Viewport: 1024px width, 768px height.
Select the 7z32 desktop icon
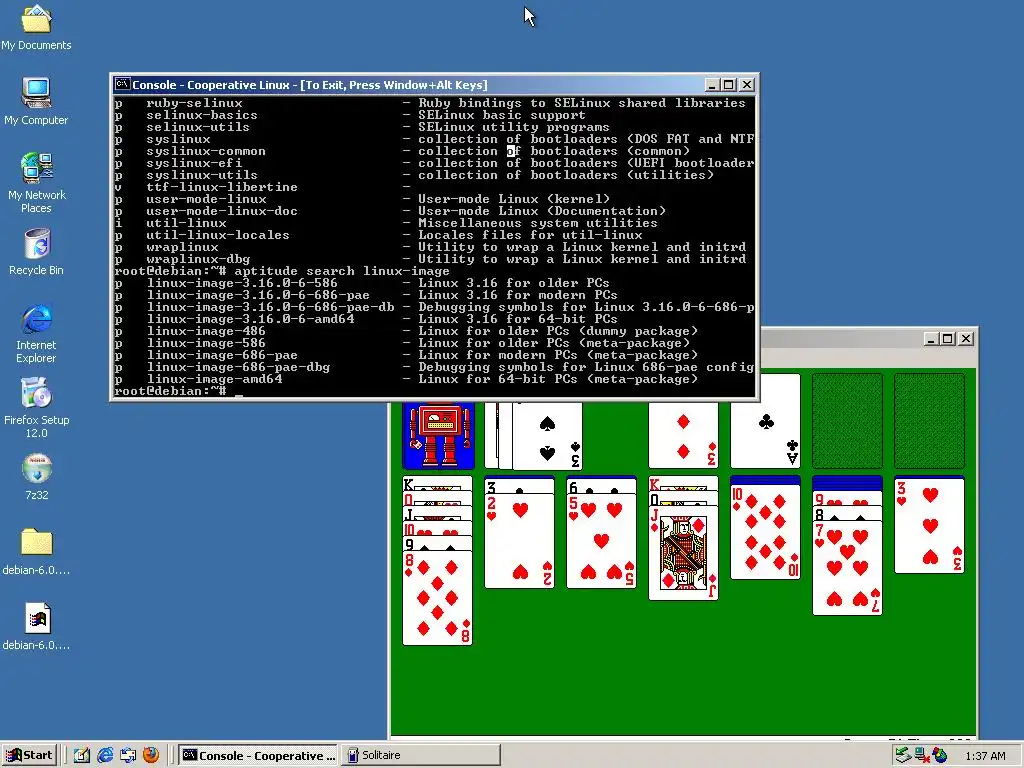point(36,477)
